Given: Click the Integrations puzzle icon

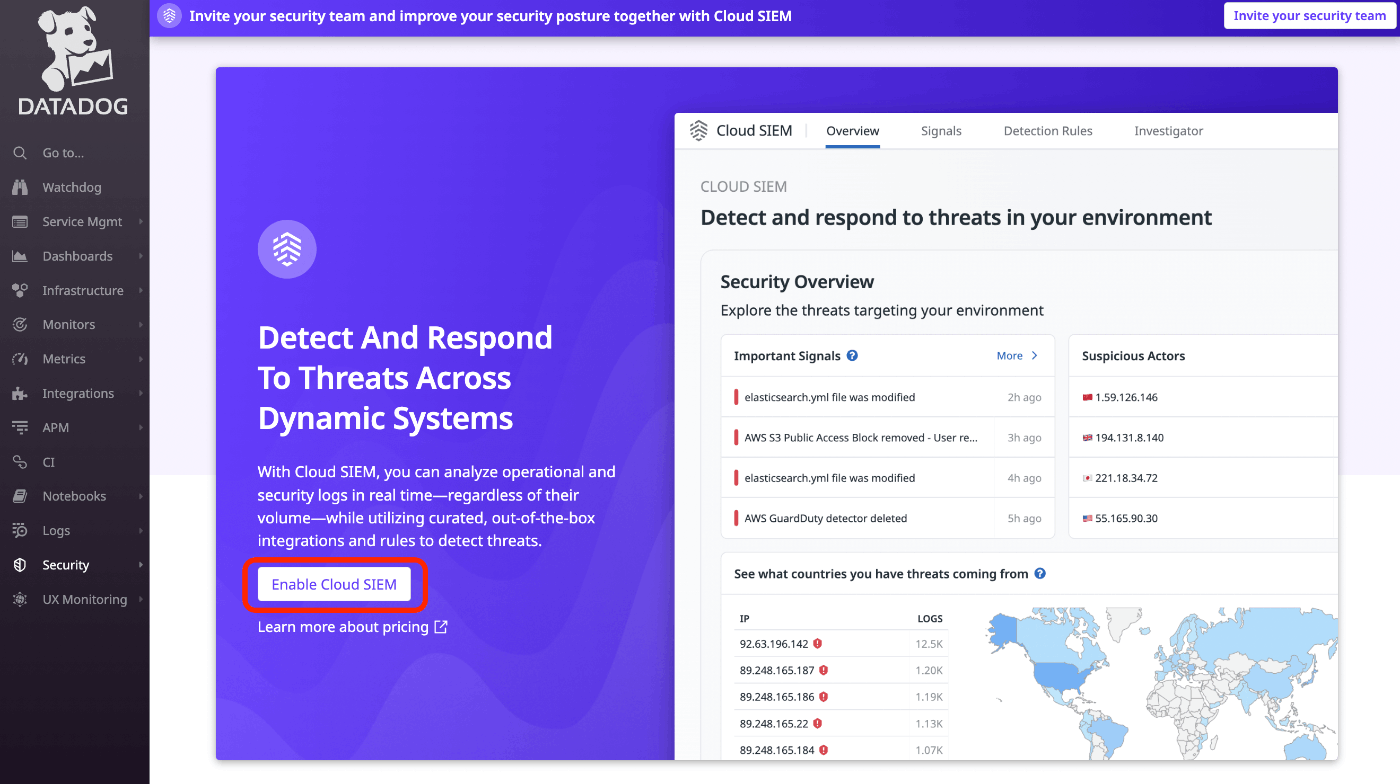Looking at the screenshot, I should [x=20, y=393].
